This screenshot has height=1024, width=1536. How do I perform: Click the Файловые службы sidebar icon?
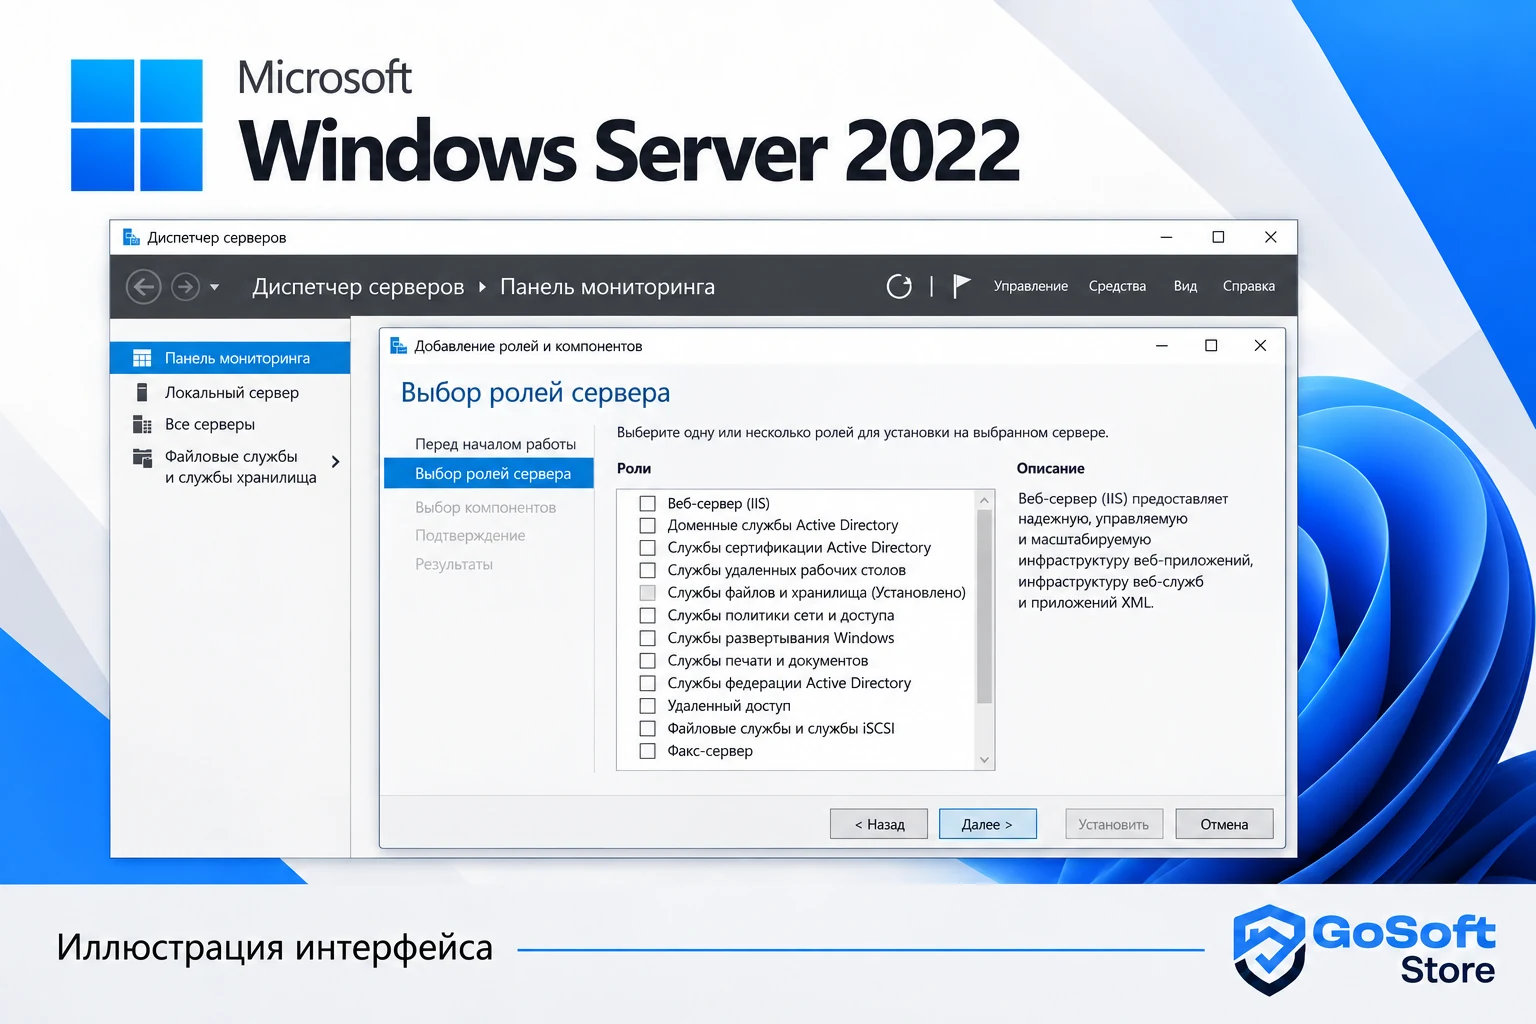pos(142,458)
